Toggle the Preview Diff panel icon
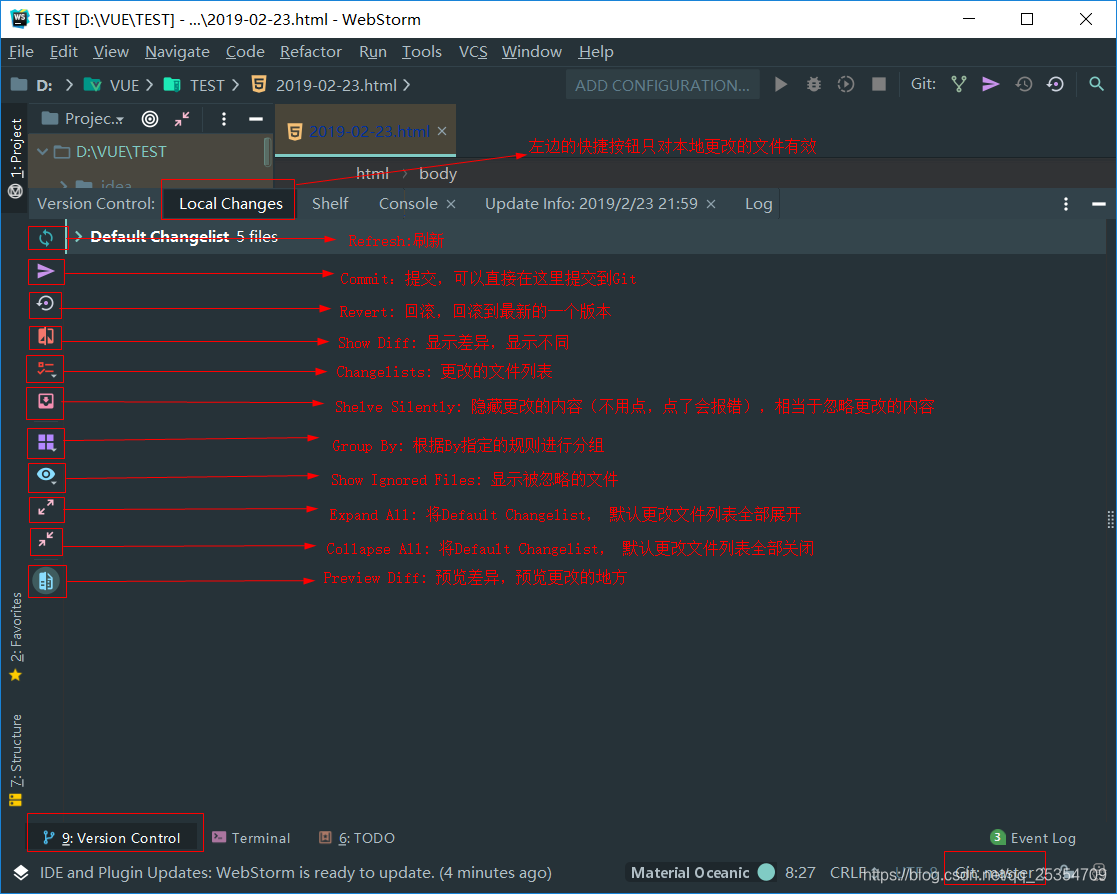 click(47, 580)
